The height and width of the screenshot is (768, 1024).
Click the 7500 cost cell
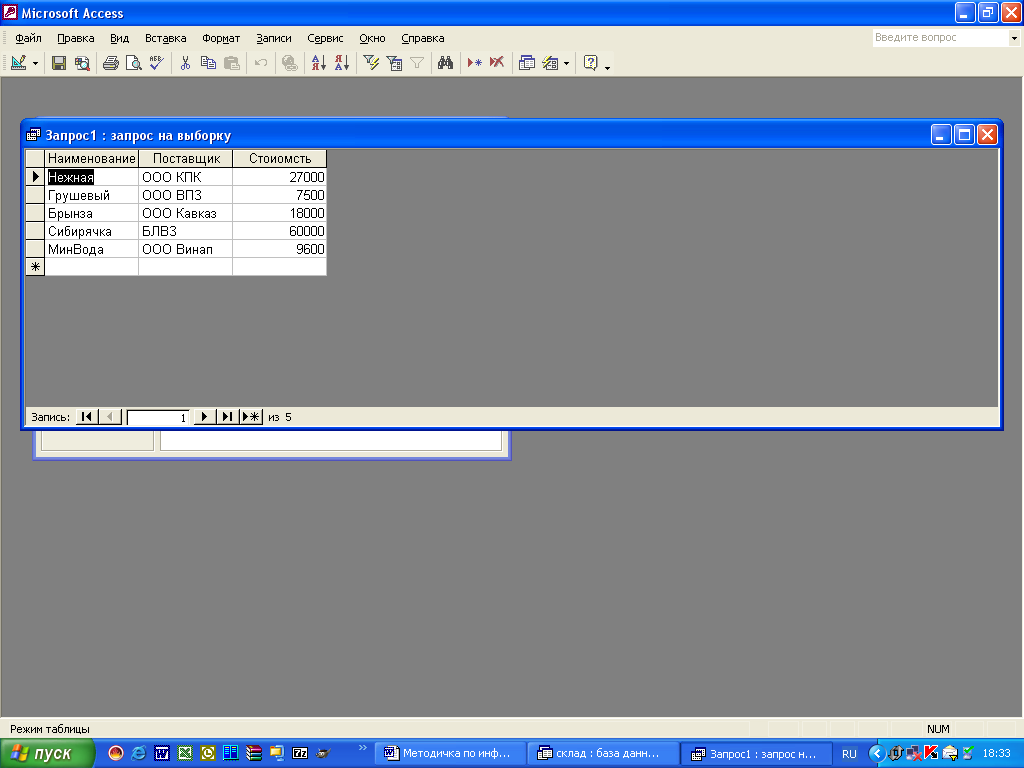(x=280, y=195)
